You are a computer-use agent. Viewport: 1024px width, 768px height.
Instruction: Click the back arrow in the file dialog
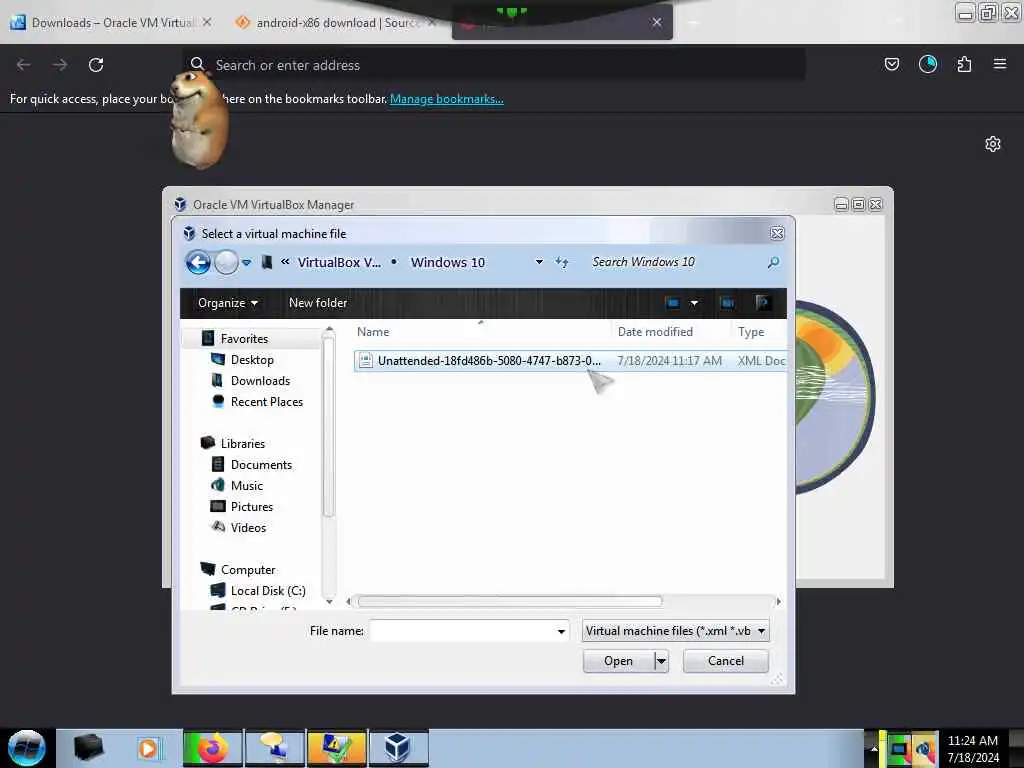pyautogui.click(x=198, y=263)
